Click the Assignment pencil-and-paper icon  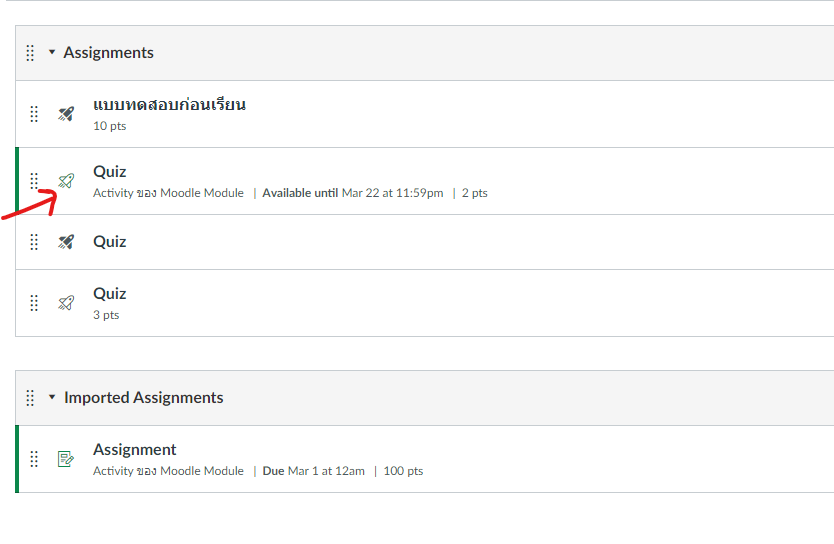[66, 459]
